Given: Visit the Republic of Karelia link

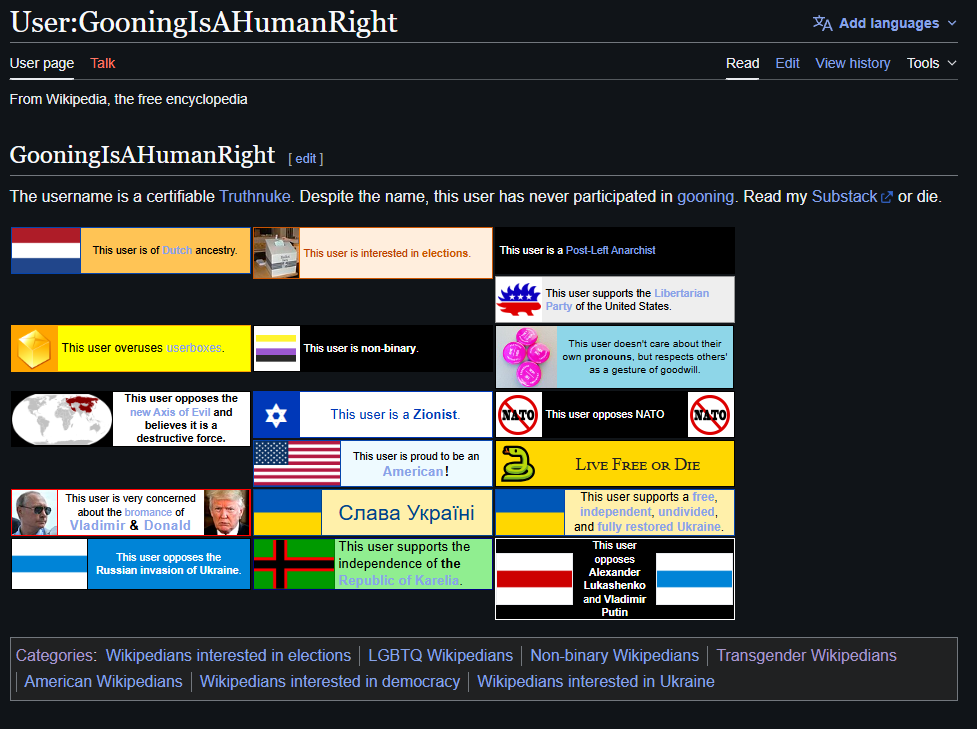Looking at the screenshot, I should (398, 580).
